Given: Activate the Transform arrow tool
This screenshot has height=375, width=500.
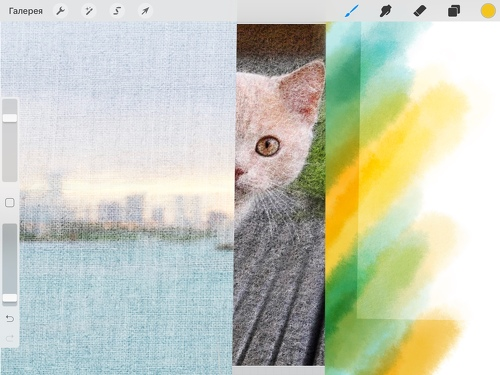Looking at the screenshot, I should (x=145, y=11).
